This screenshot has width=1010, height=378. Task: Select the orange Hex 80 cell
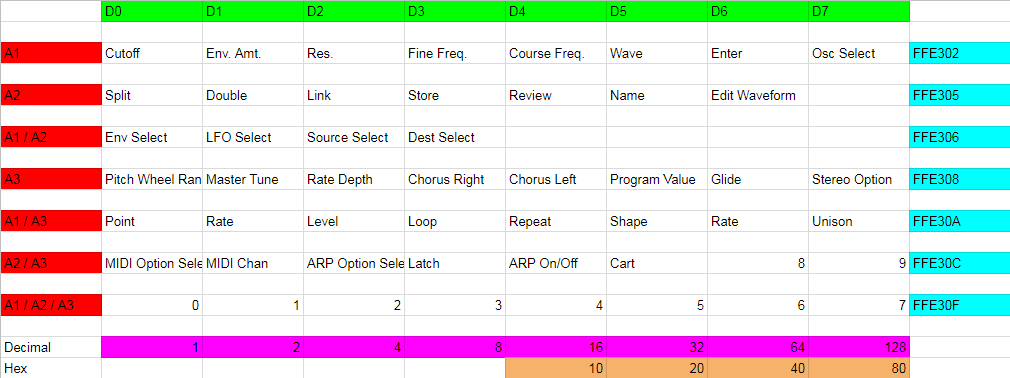pyautogui.click(x=859, y=368)
